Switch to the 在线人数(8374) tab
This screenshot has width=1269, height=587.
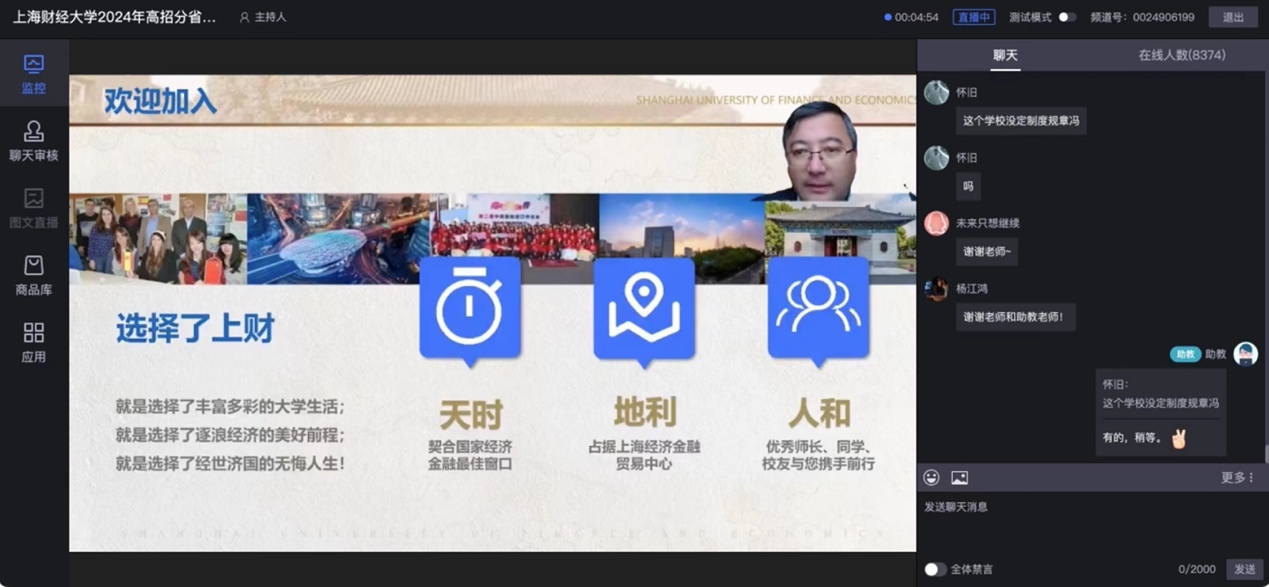coord(1181,55)
